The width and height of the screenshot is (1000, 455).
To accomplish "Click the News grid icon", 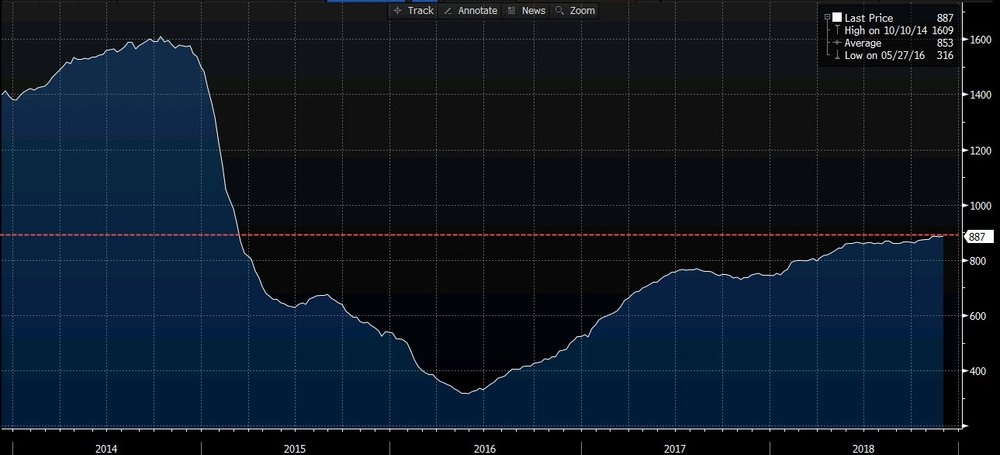I will [x=511, y=10].
